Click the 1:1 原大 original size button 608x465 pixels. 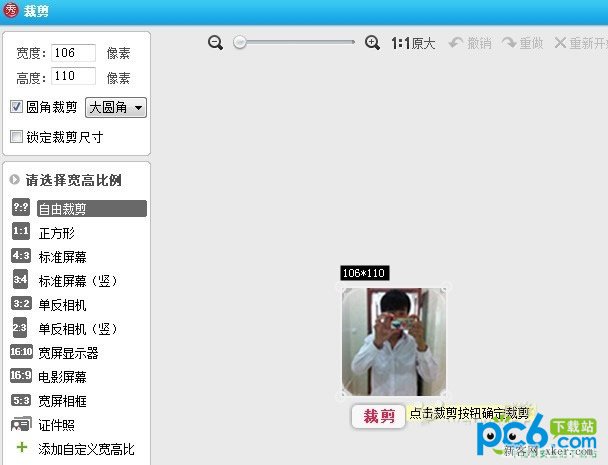[413, 43]
